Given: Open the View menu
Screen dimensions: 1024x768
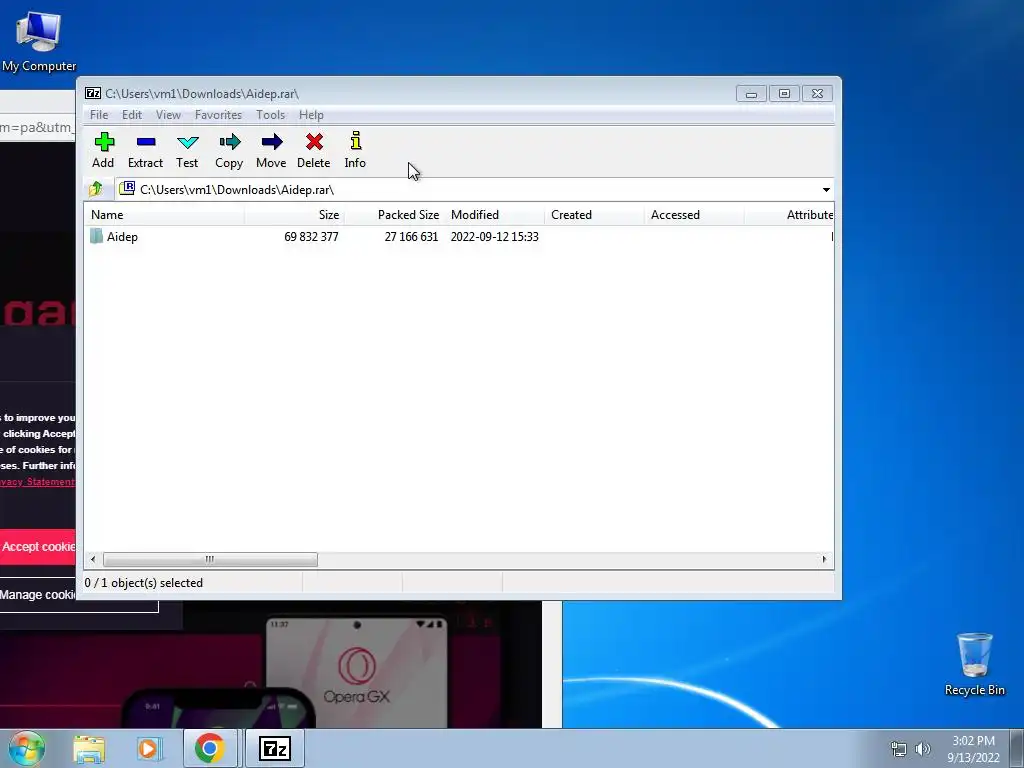Looking at the screenshot, I should pyautogui.click(x=168, y=115).
